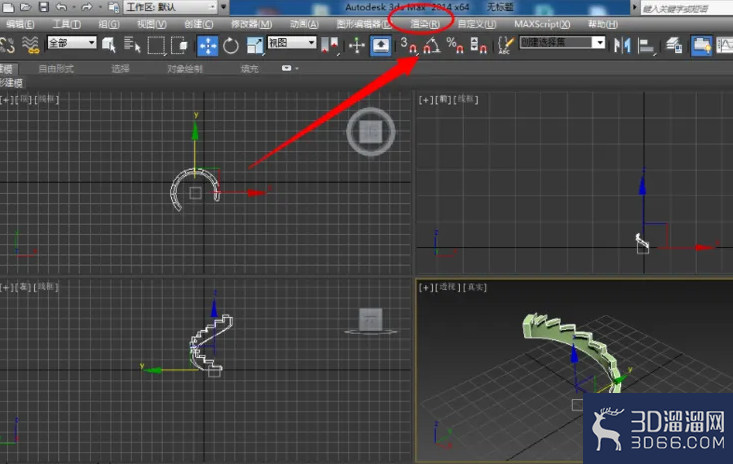Click the ViewCube in the top viewport
This screenshot has width=733, height=464.
371,132
